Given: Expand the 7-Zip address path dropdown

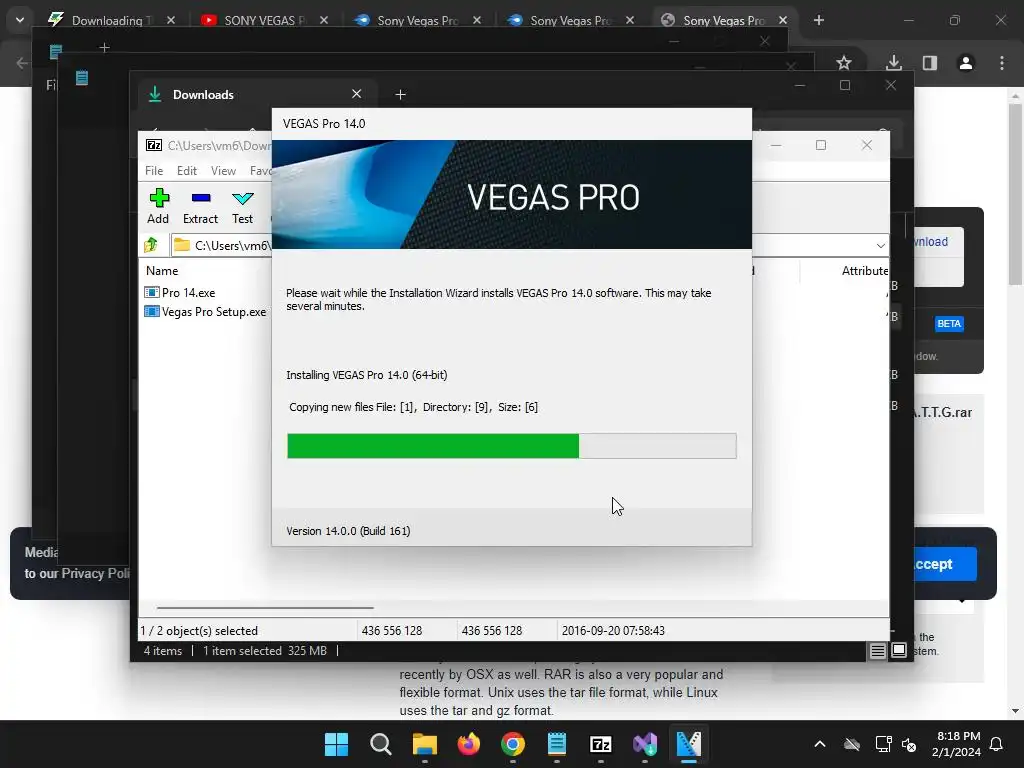Looking at the screenshot, I should point(880,246).
